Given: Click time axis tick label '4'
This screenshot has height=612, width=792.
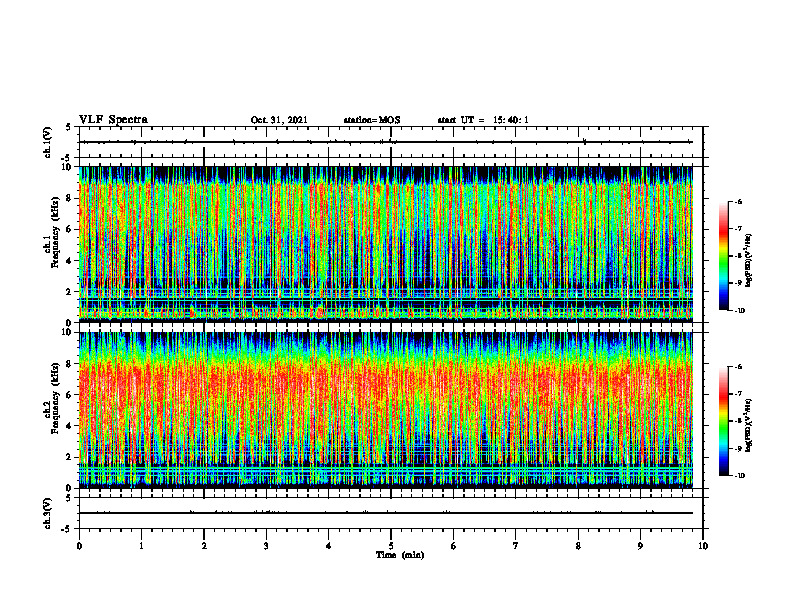Looking at the screenshot, I should coord(329,546).
